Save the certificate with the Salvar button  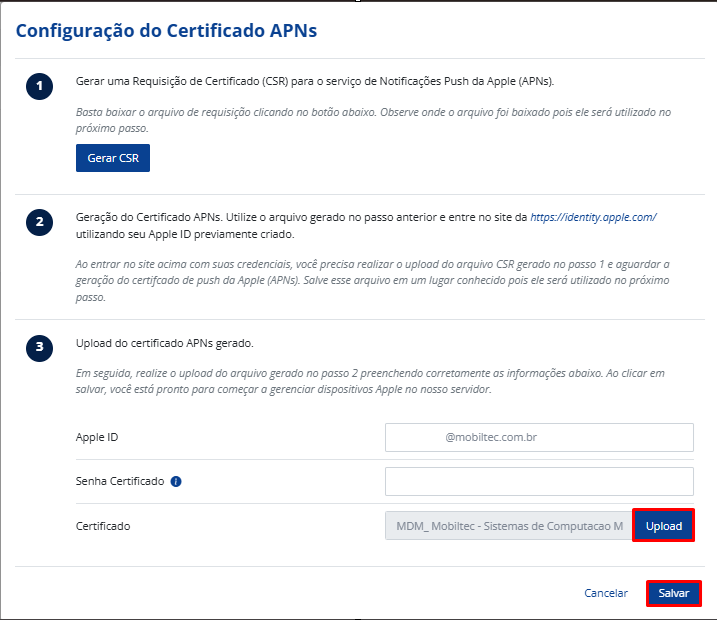(673, 593)
